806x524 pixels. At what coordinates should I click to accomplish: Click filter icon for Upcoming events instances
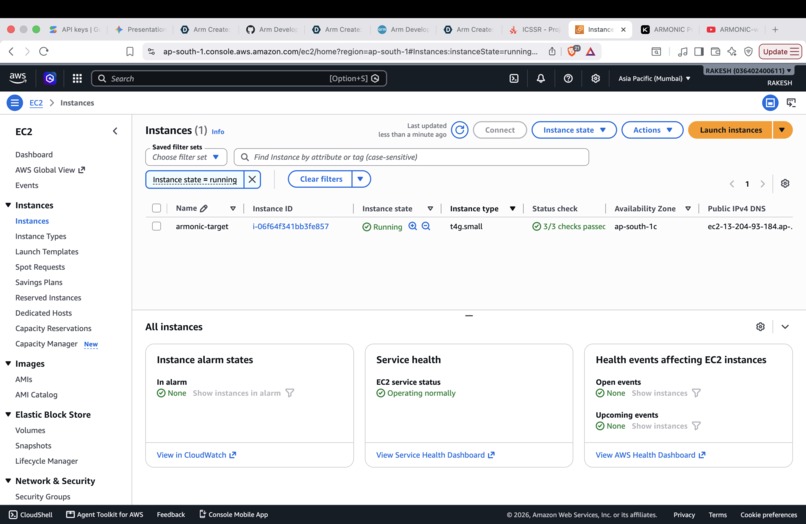697,426
